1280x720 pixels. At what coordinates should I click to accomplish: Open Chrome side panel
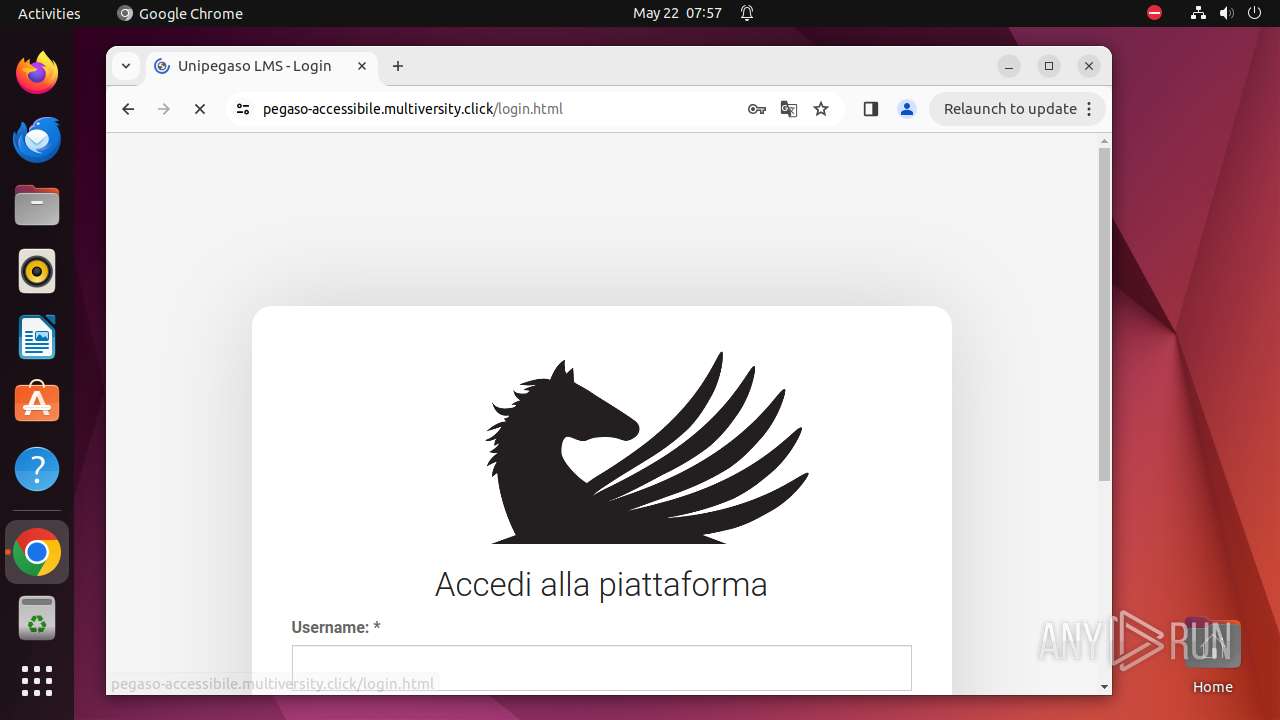(871, 109)
